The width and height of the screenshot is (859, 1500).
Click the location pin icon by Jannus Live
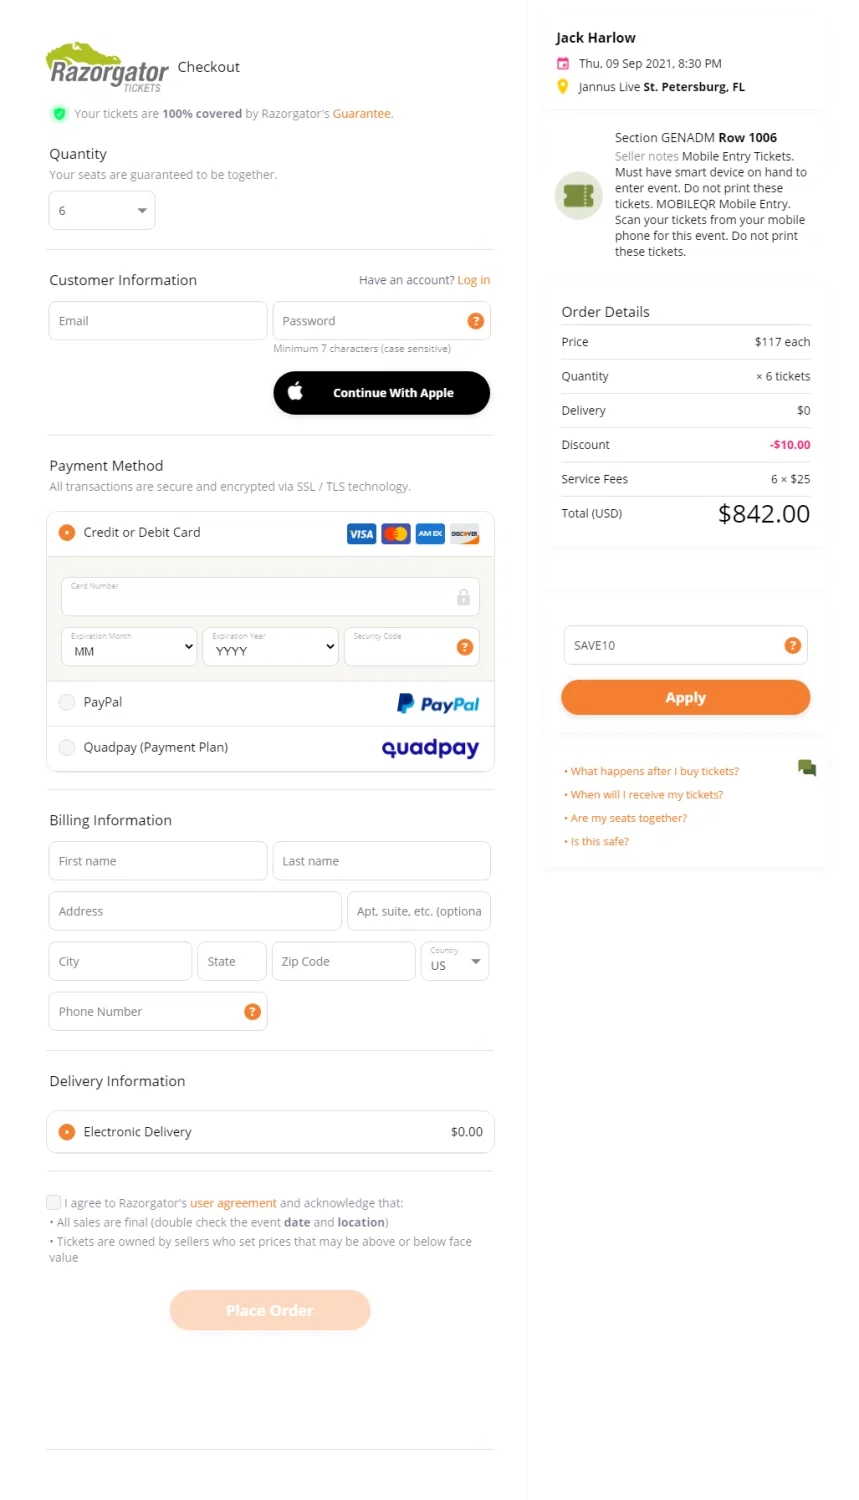(563, 87)
